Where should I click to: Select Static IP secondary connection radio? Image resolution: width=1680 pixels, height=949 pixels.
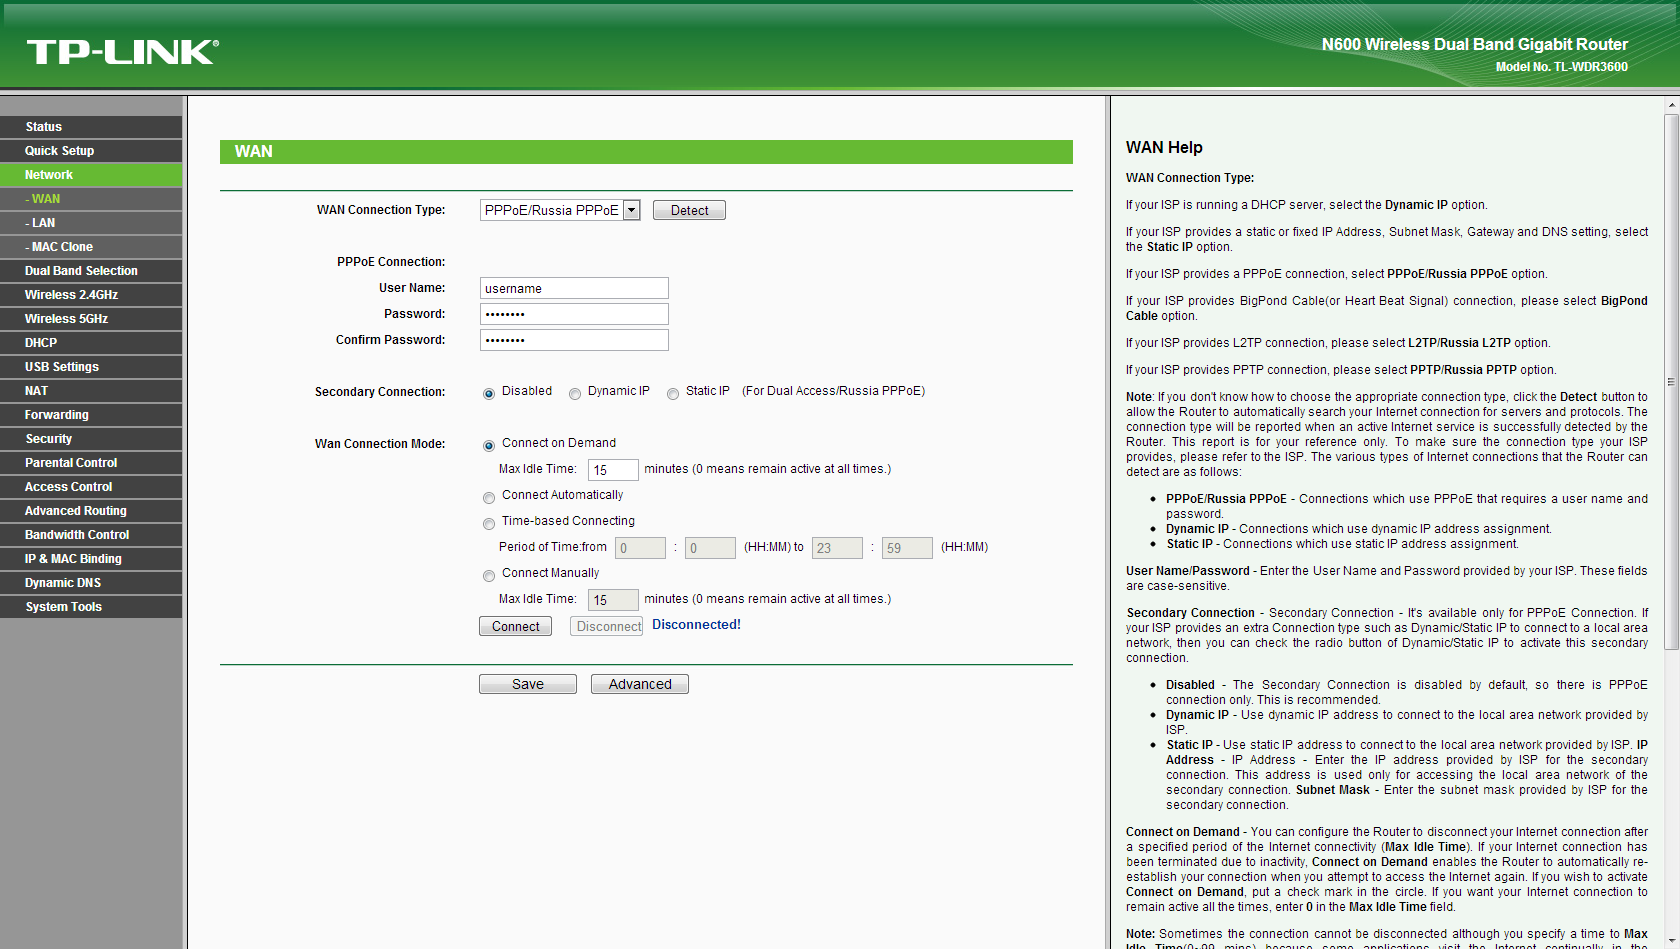(x=673, y=393)
